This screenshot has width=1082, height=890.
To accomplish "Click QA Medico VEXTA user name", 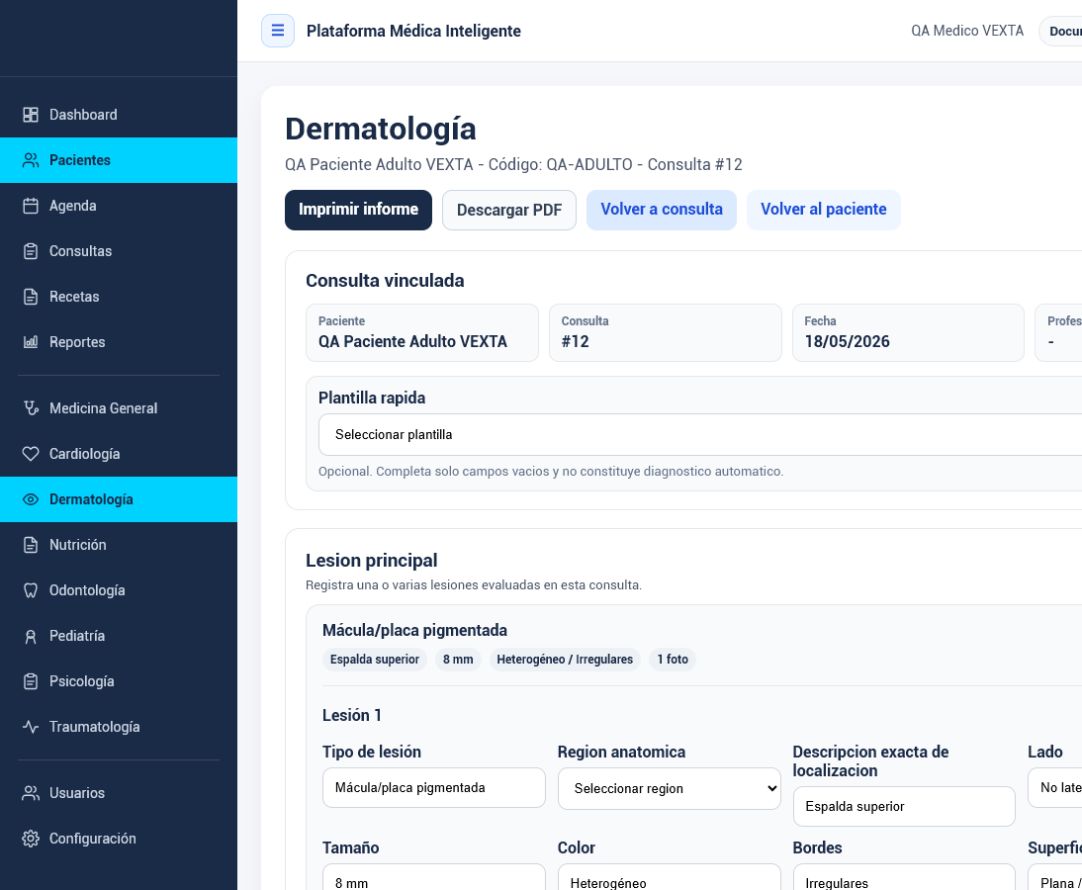I will [x=967, y=31].
